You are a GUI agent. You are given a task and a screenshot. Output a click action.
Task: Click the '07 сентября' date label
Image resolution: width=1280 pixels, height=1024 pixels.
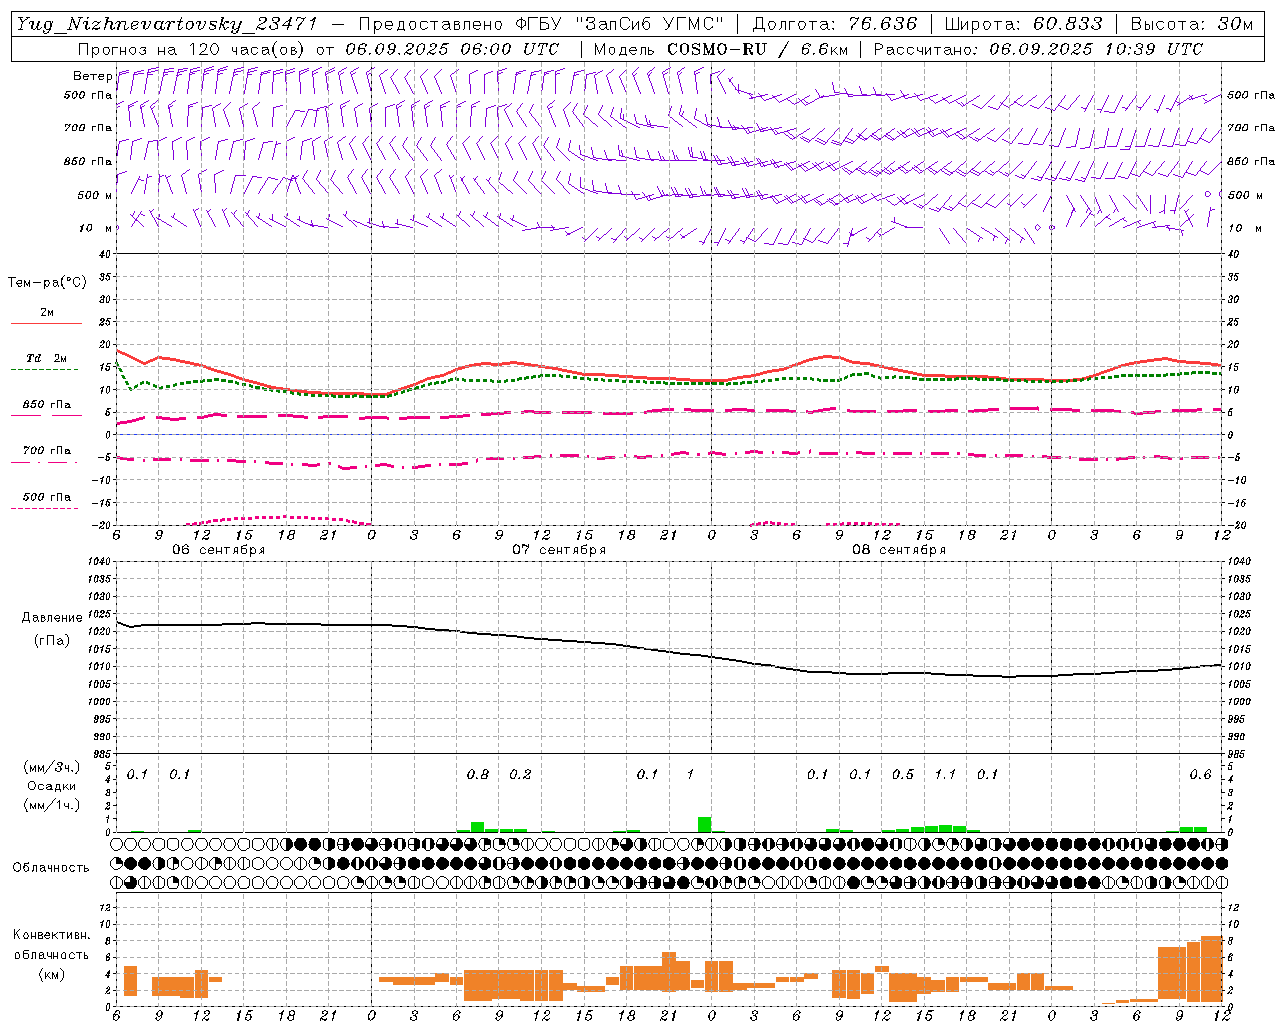click(x=559, y=550)
